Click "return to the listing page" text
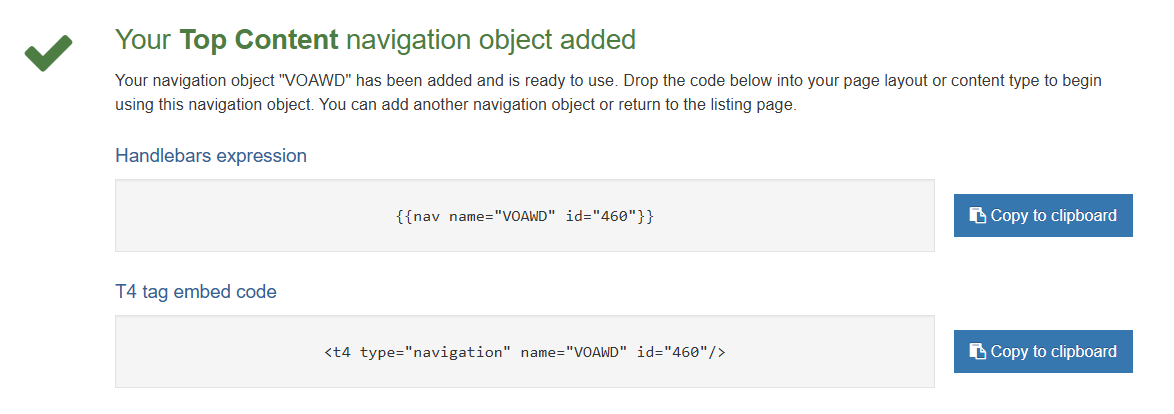 click(x=704, y=105)
